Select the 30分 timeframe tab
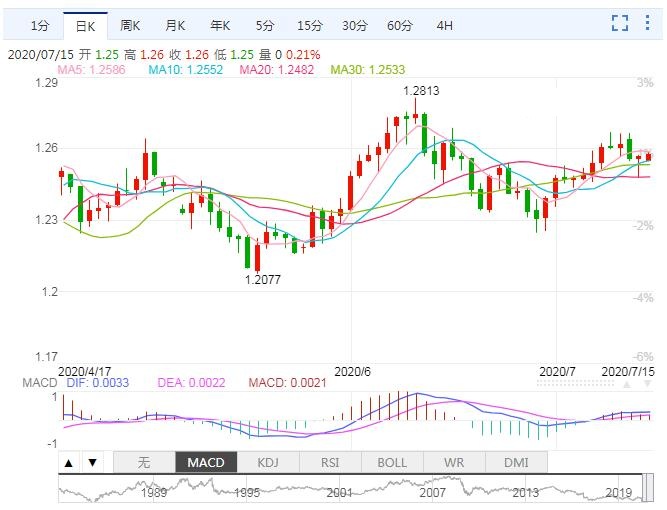This screenshot has width=667, height=510. (354, 25)
